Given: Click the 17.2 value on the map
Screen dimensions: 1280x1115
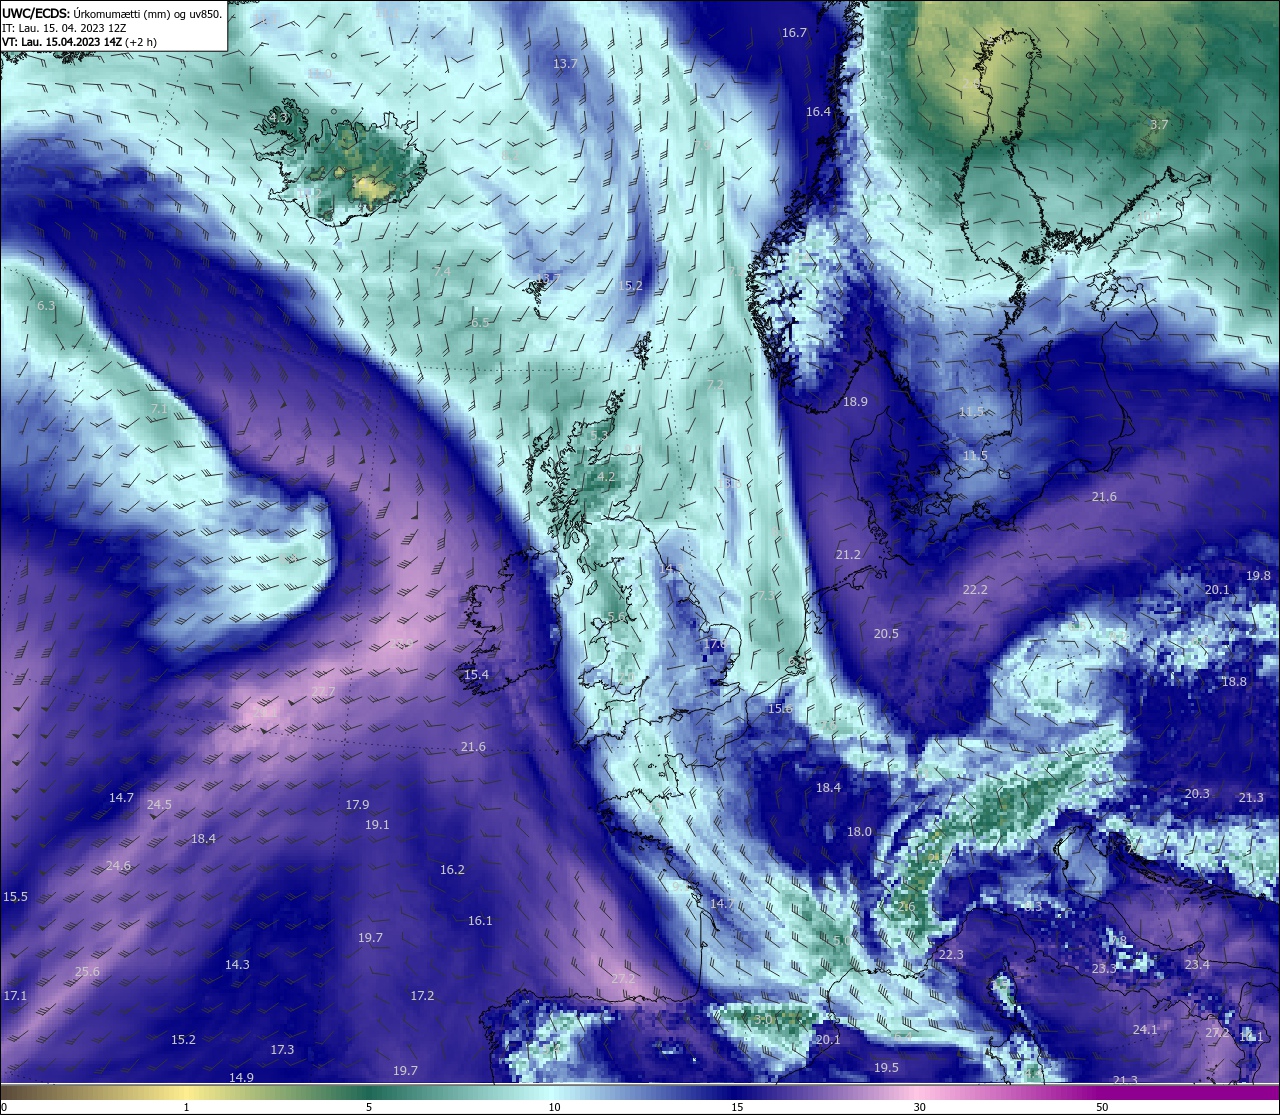Looking at the screenshot, I should [x=422, y=996].
